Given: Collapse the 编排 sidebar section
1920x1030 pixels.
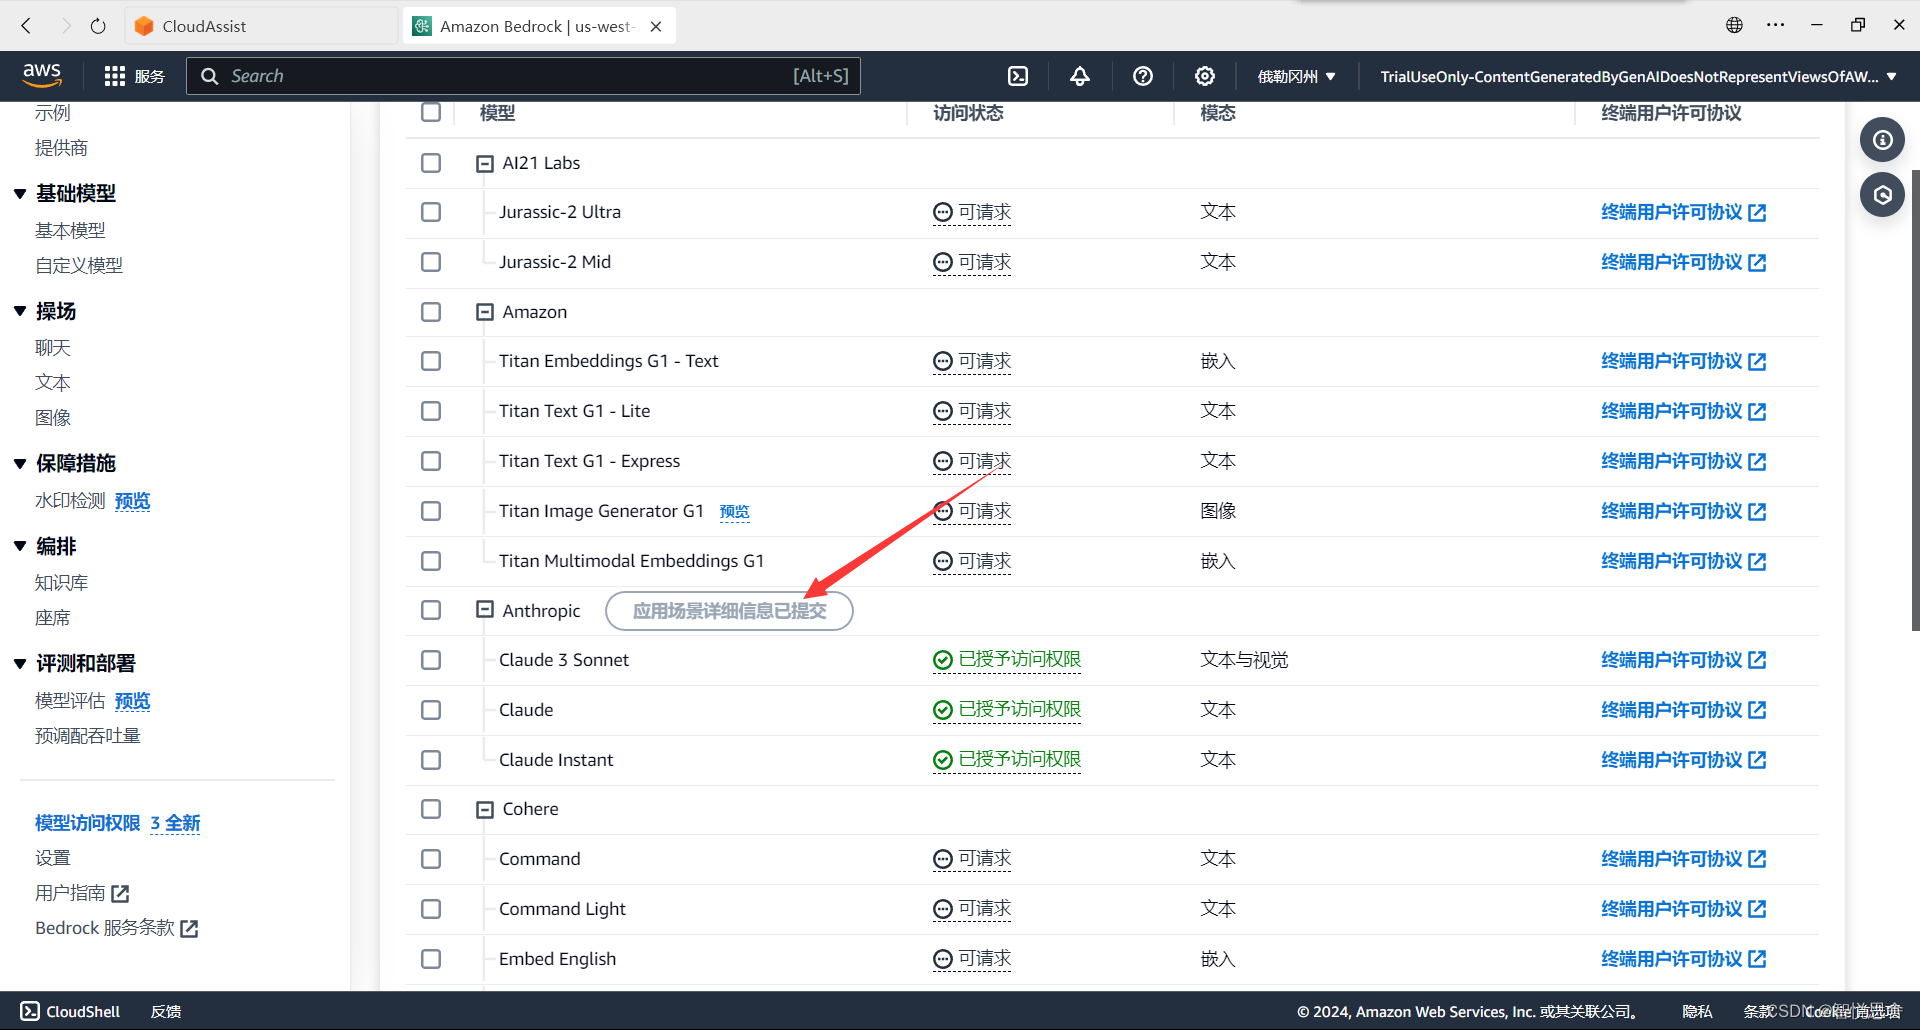Looking at the screenshot, I should click(x=20, y=547).
